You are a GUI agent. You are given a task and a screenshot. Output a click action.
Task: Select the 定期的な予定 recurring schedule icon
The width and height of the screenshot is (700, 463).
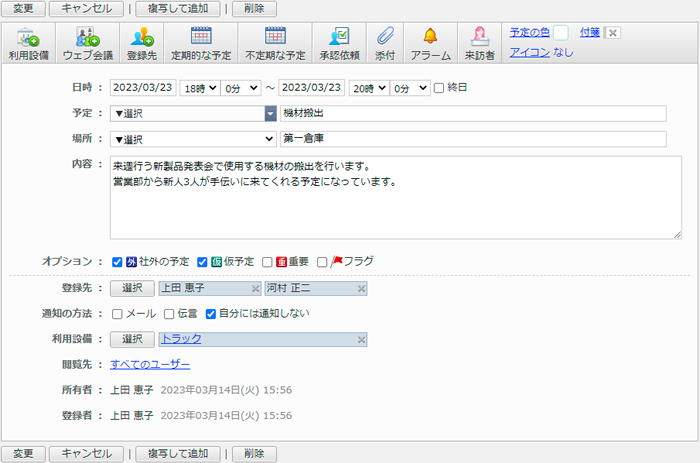[201, 43]
